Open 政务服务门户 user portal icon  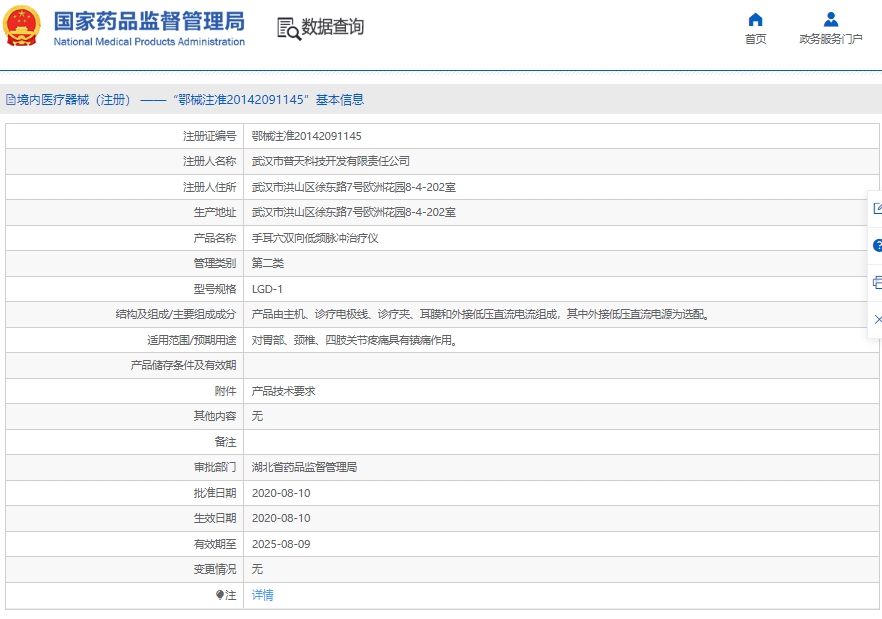click(831, 20)
